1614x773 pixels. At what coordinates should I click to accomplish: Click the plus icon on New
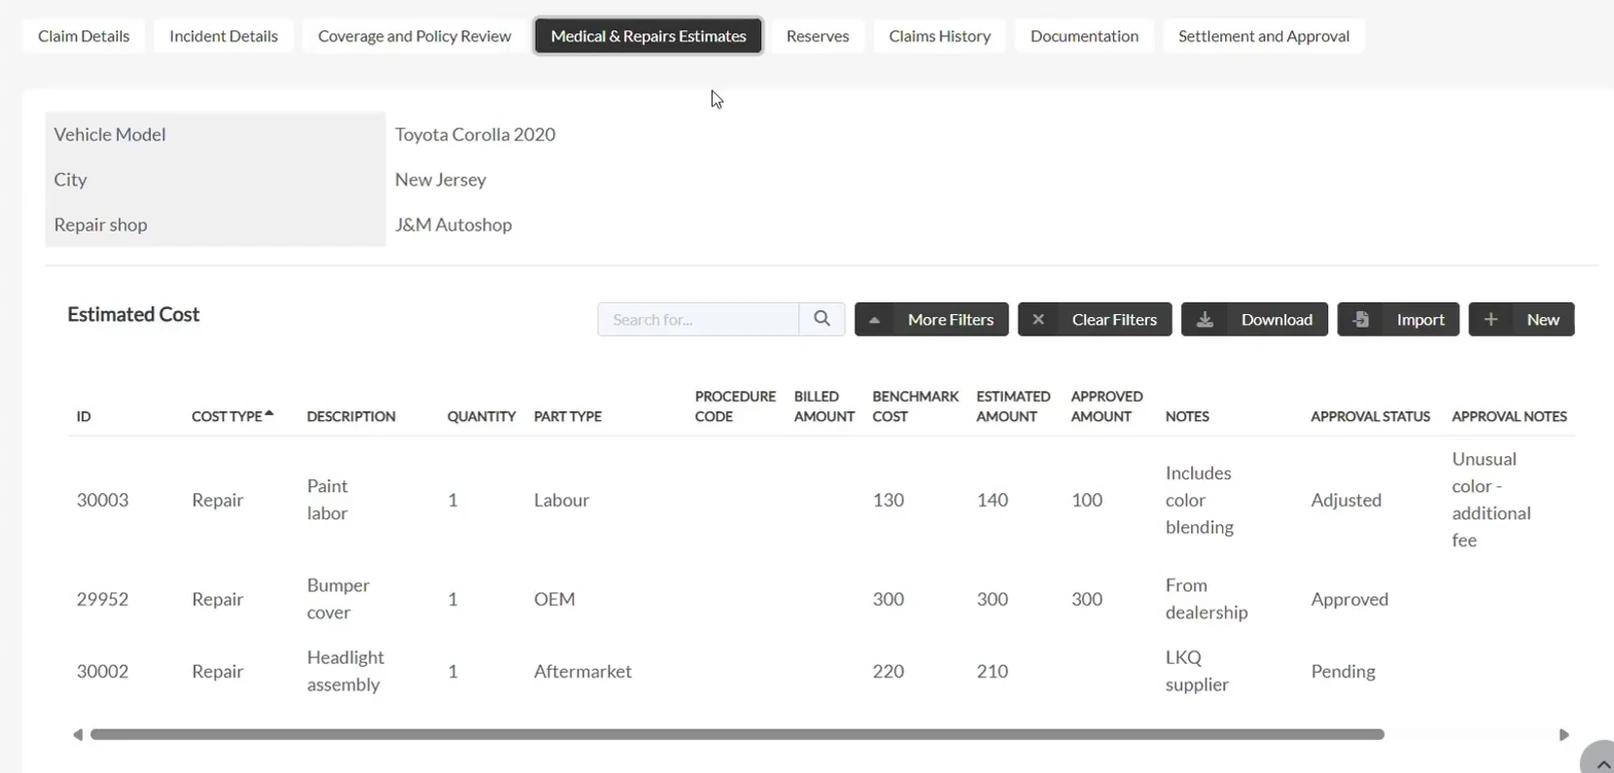1491,319
